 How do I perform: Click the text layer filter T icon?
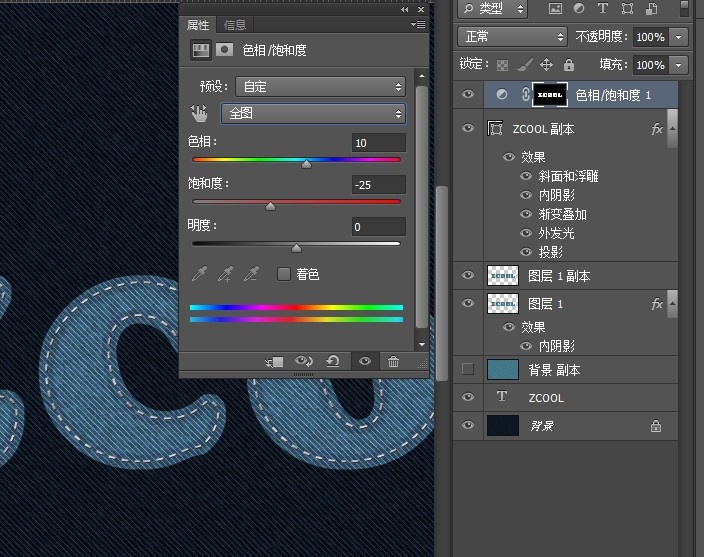pos(604,9)
